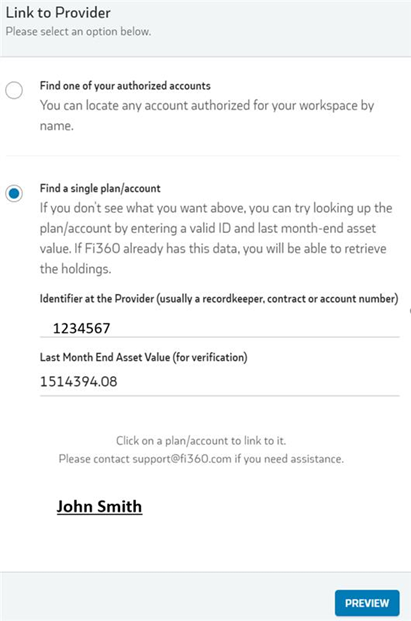Click the PREVIEW button

(x=367, y=603)
